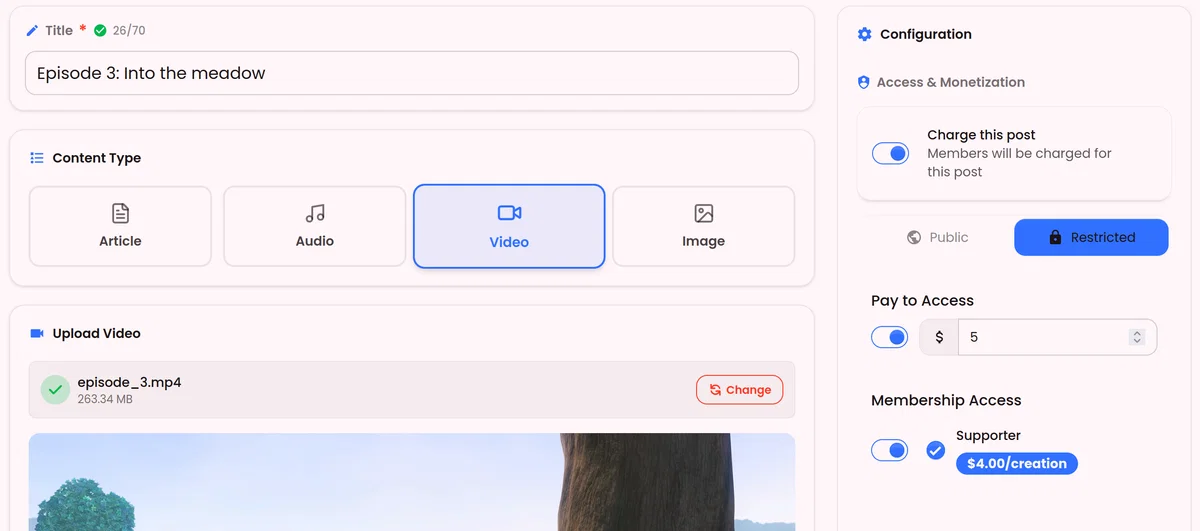Click the 263.34 MB file size text

click(105, 400)
